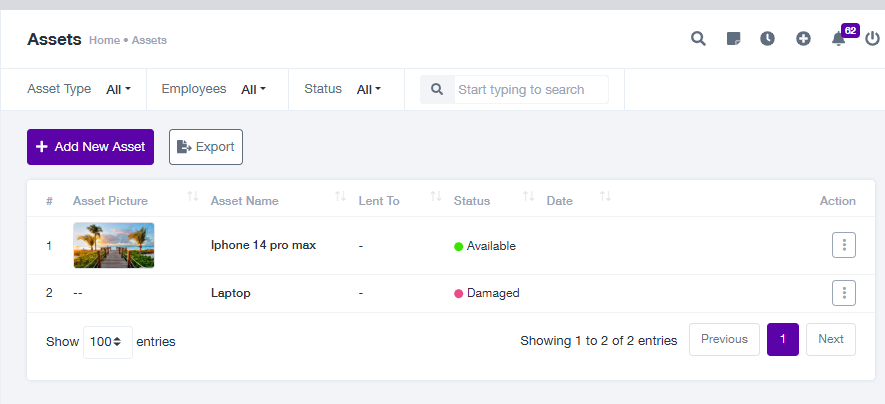
Task: Click the Available status text
Action: coord(491,246)
